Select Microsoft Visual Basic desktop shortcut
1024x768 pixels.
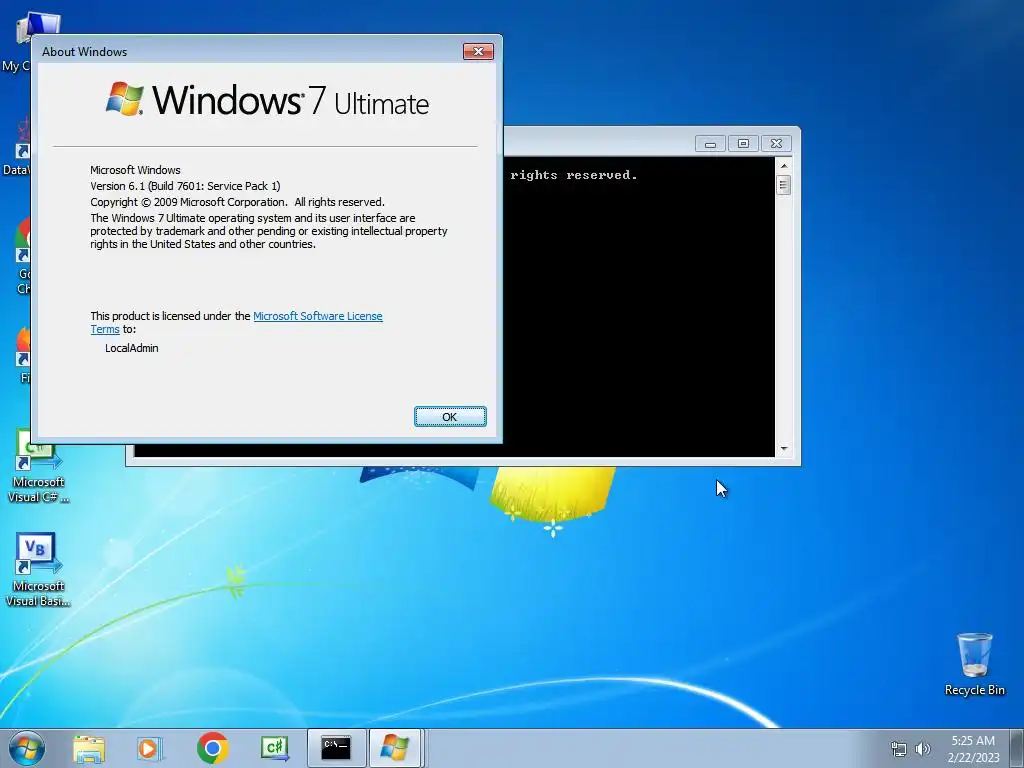(38, 569)
